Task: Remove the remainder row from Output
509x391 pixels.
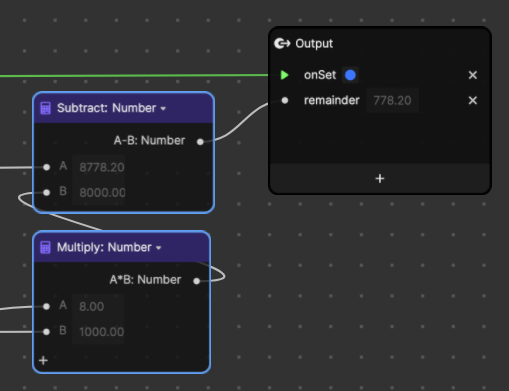Action: (473, 100)
